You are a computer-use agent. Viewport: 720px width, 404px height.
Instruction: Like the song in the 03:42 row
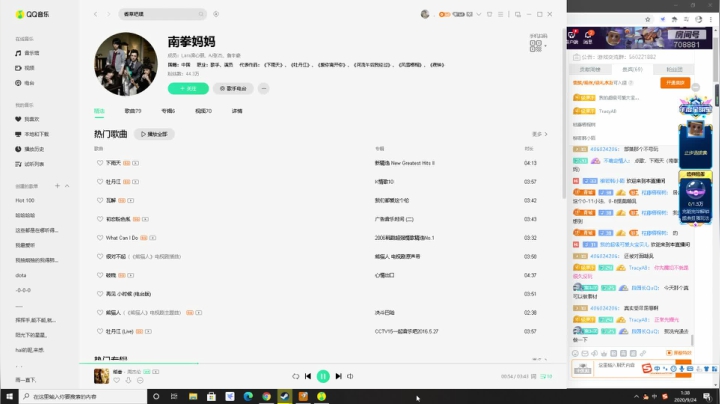100,201
